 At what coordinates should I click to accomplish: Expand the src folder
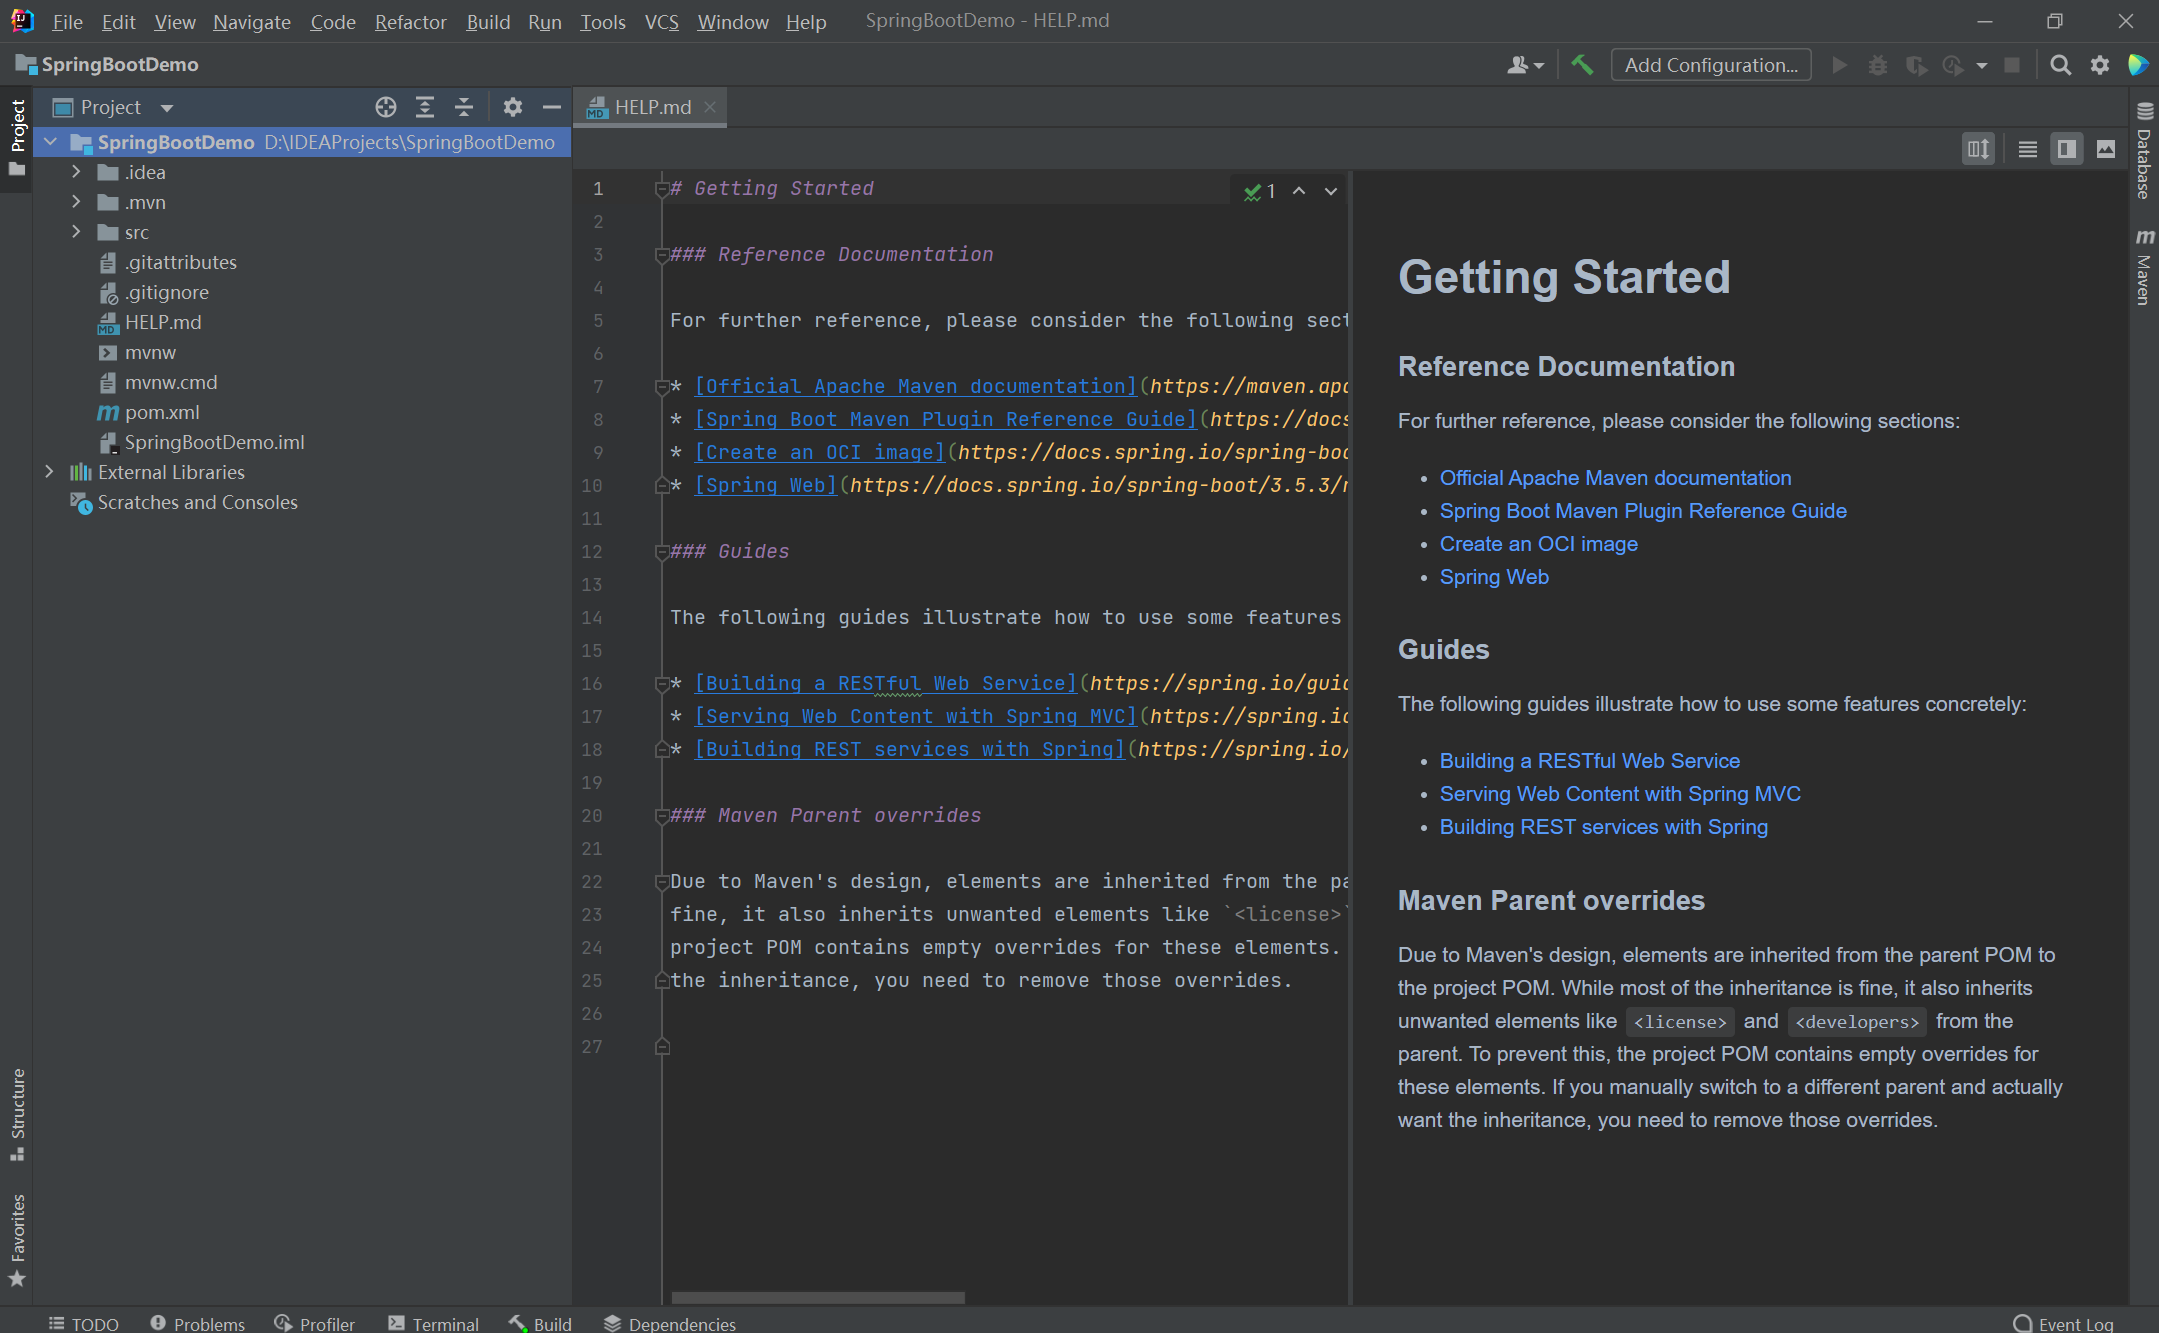click(76, 232)
